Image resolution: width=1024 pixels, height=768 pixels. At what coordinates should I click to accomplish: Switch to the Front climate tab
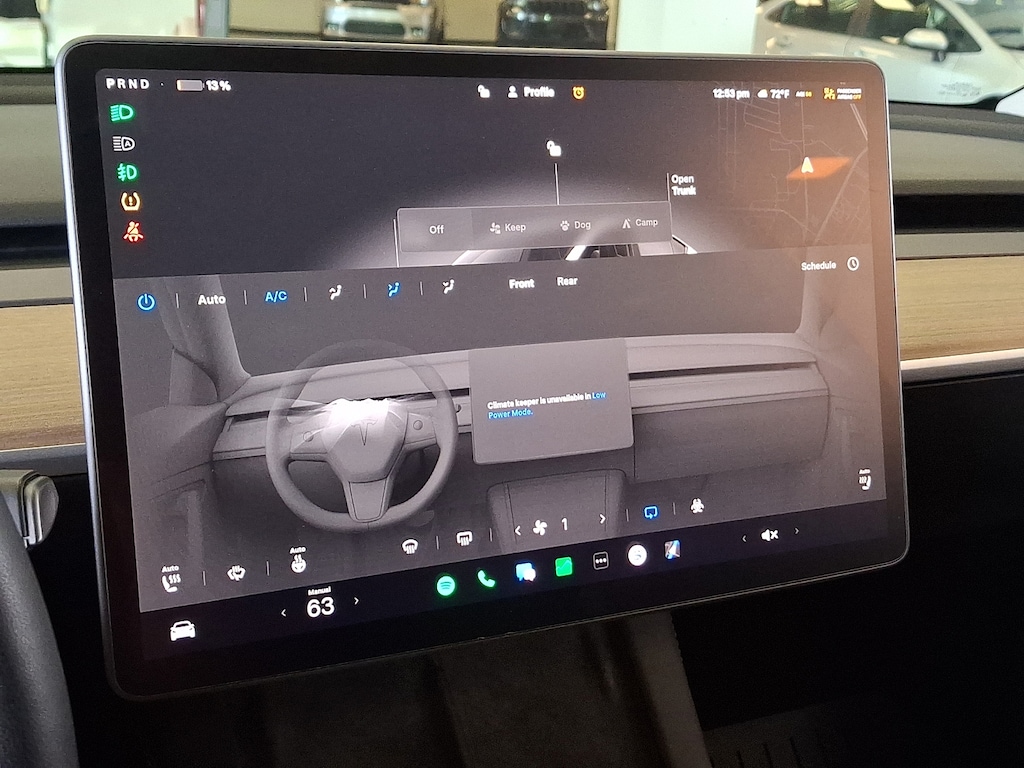tap(521, 283)
